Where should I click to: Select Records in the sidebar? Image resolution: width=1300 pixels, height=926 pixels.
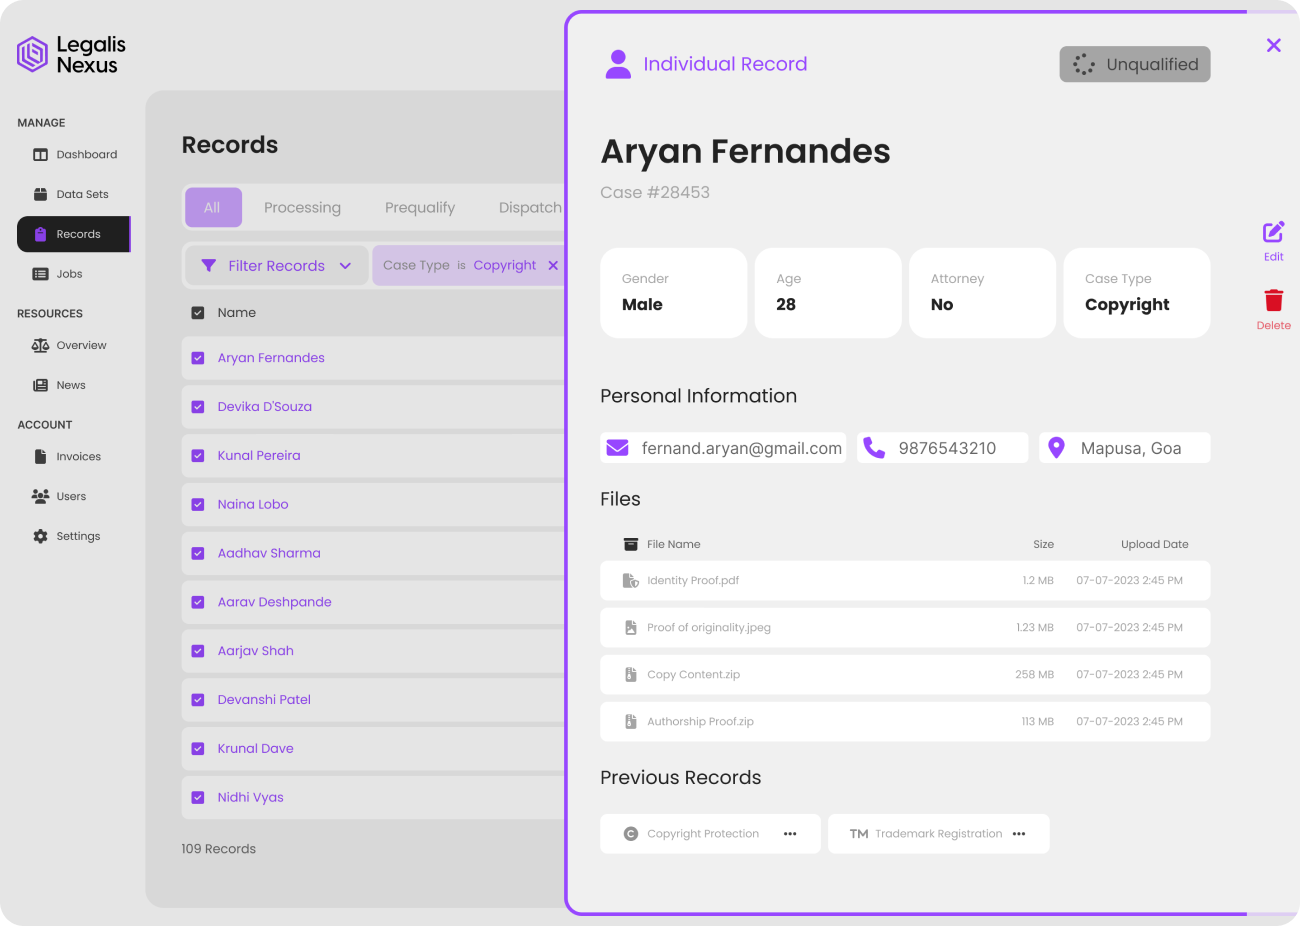74,234
